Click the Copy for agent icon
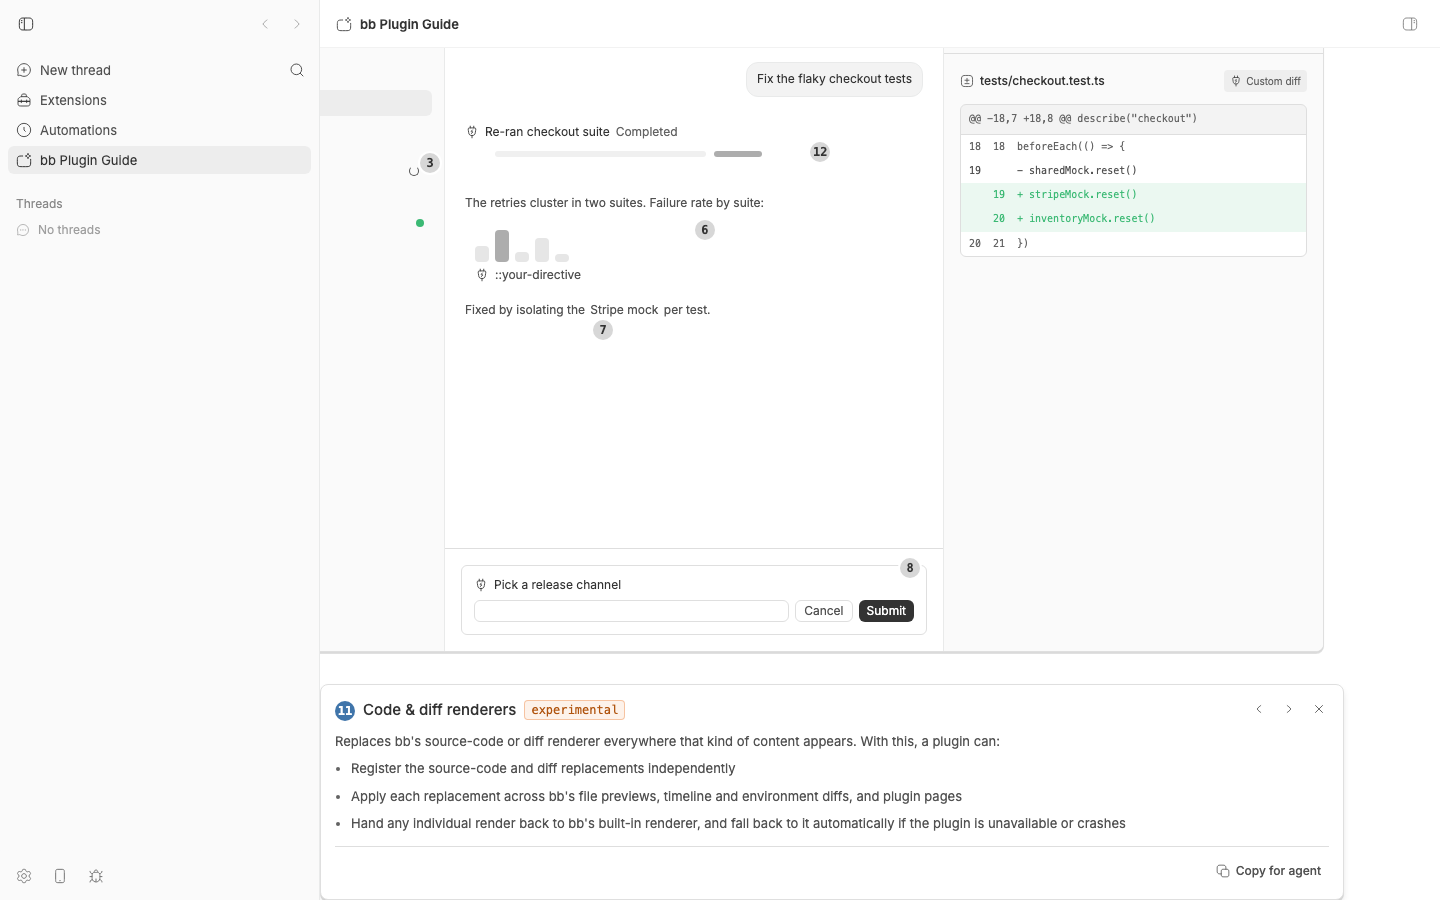The width and height of the screenshot is (1440, 900). click(x=1223, y=871)
